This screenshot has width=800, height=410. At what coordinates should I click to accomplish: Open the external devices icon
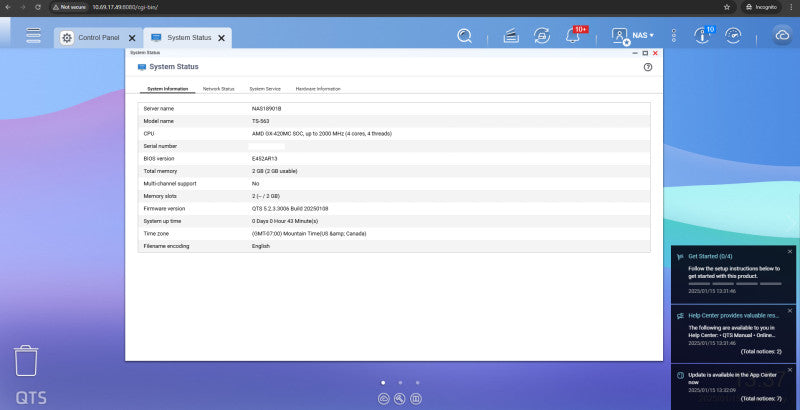(542, 36)
